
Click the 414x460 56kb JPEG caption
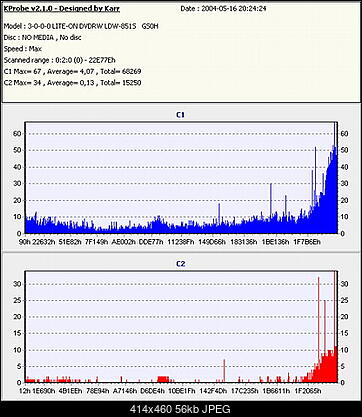pos(180,409)
